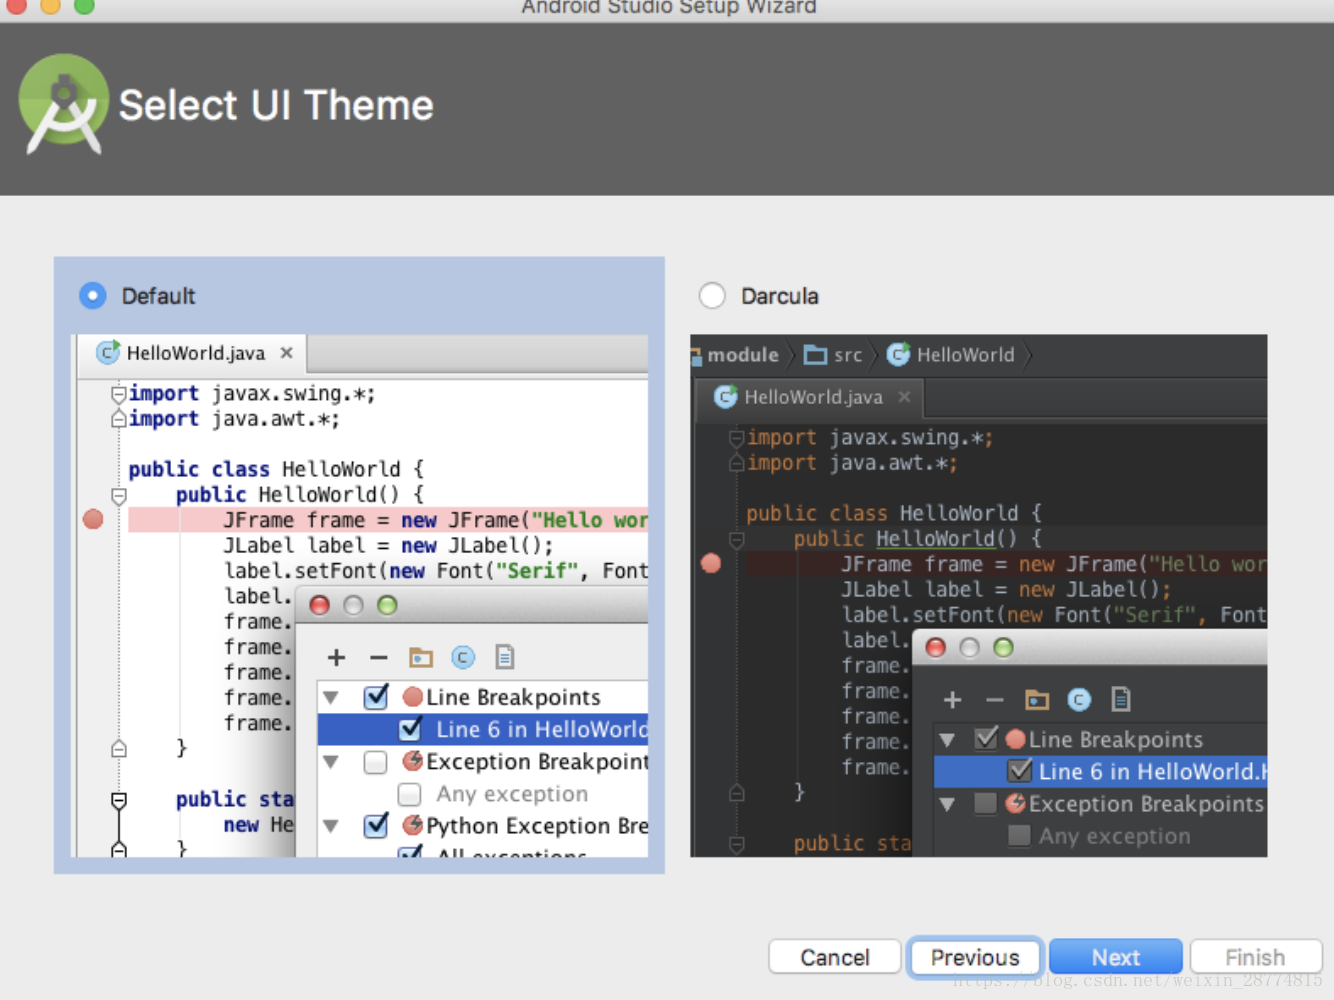
Task: Toggle Python Exception Breakpoints checkbox, Default preview
Action: [376, 826]
